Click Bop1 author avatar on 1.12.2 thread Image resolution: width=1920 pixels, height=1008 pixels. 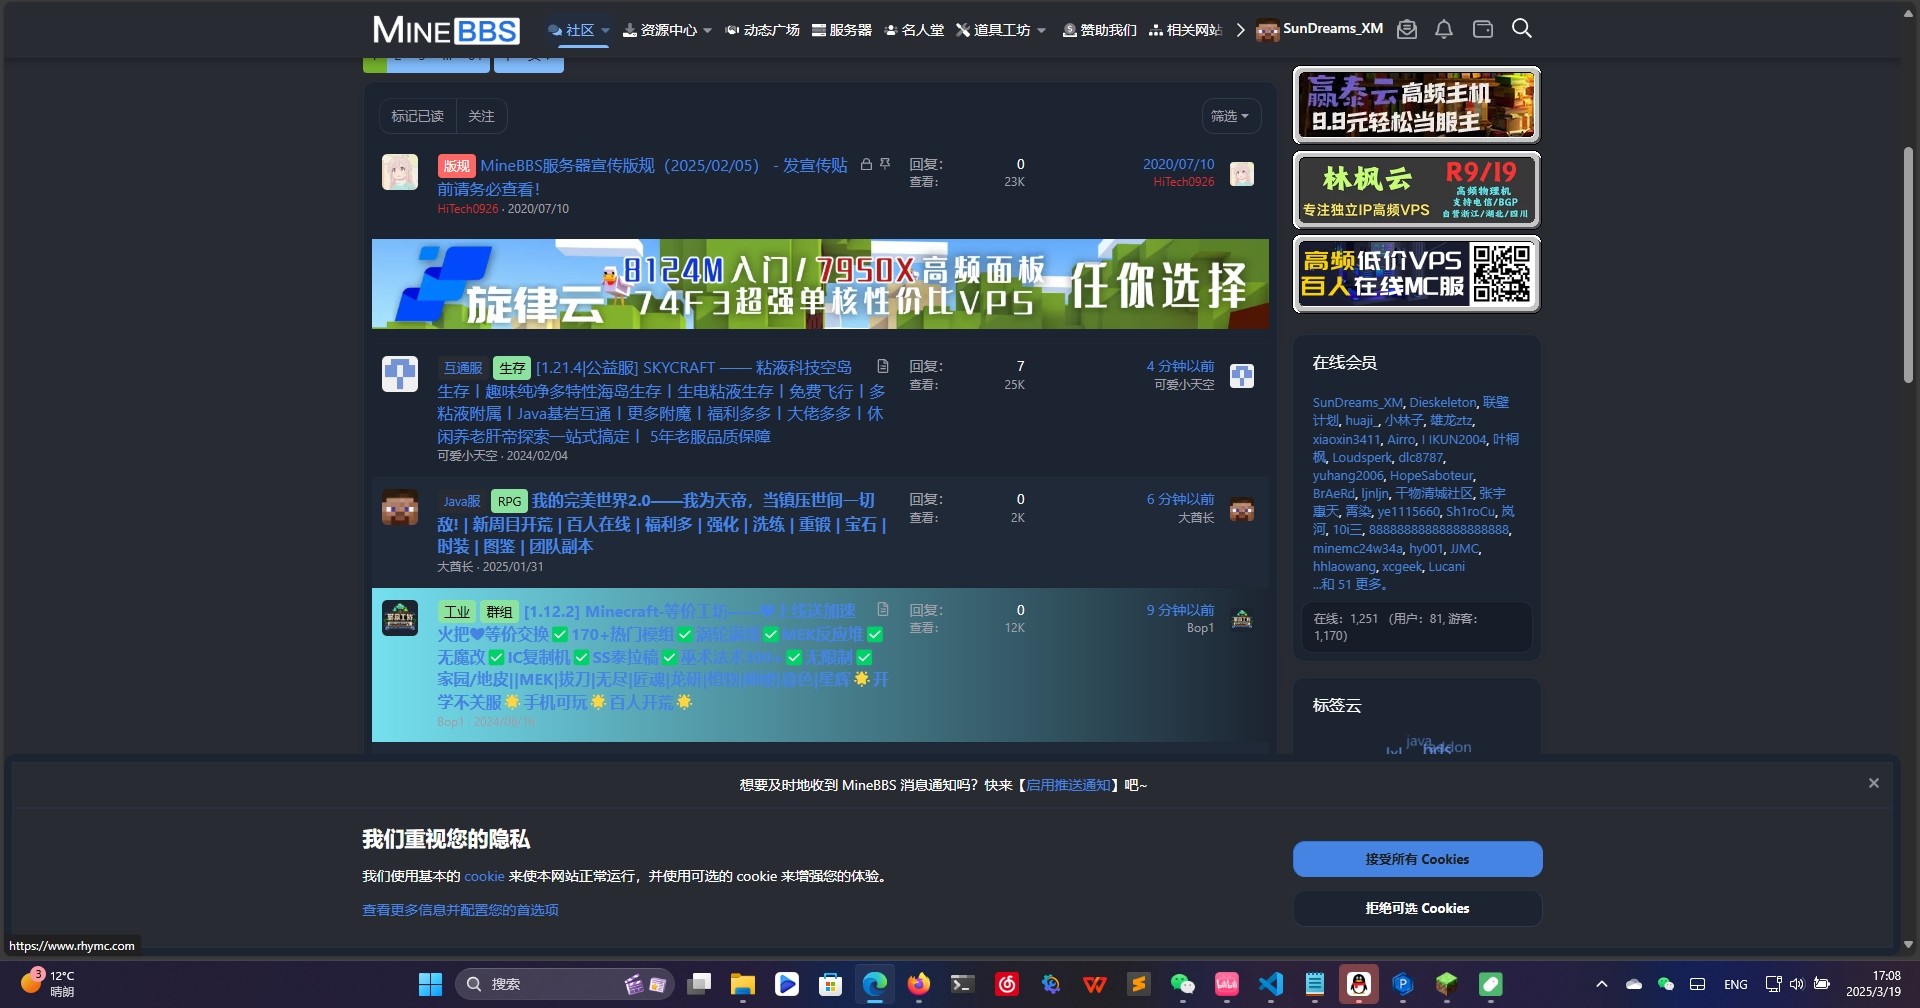[400, 618]
